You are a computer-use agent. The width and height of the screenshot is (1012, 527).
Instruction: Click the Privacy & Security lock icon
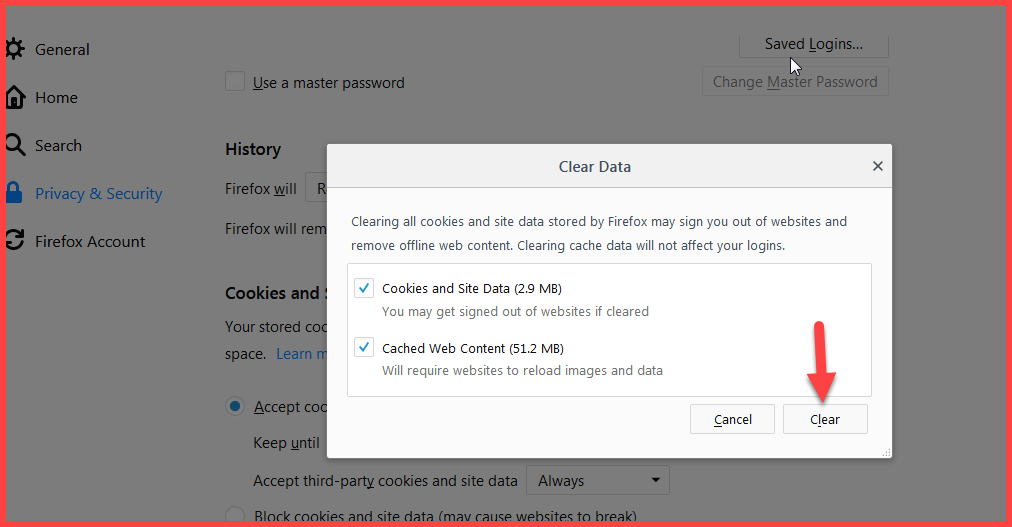pyautogui.click(x=14, y=193)
